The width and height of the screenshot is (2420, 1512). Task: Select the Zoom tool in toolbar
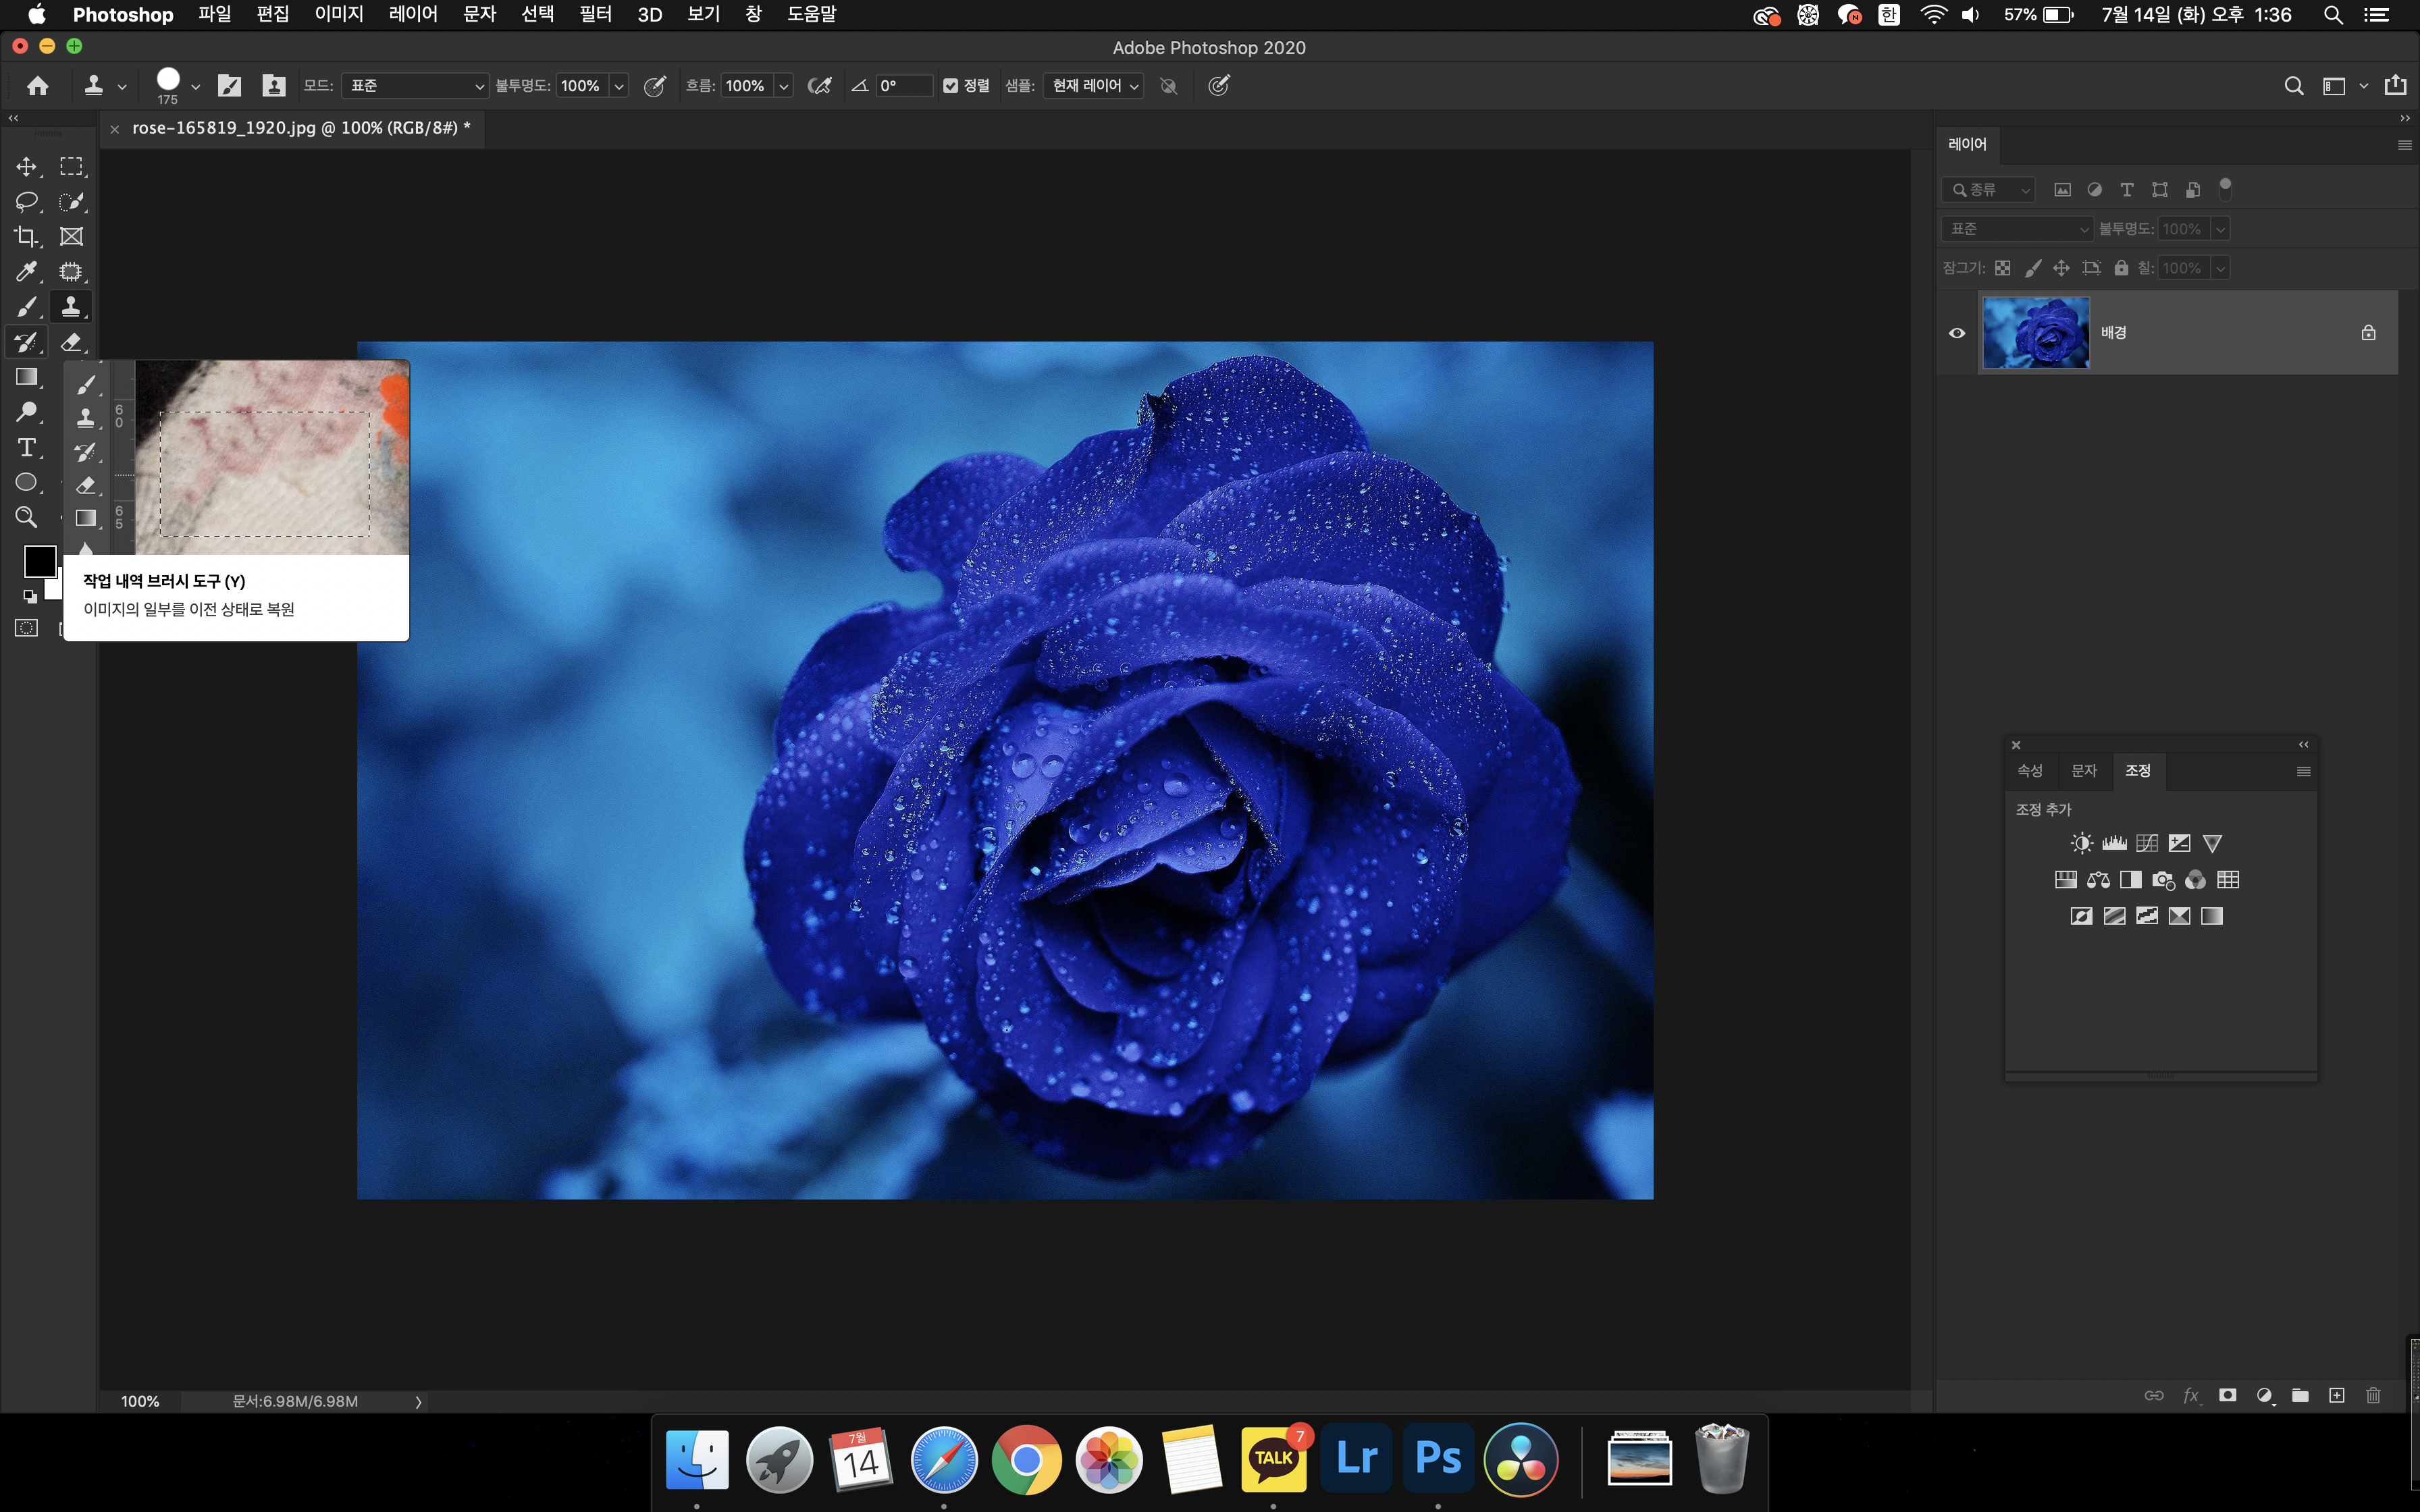pos(27,517)
